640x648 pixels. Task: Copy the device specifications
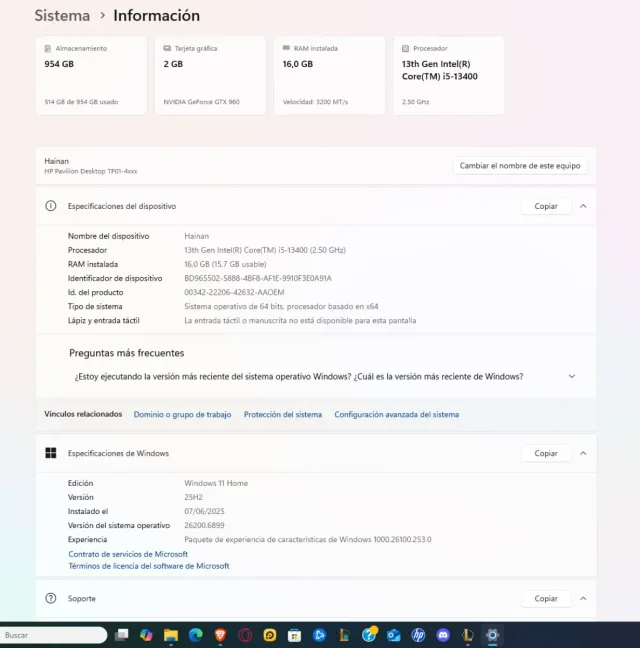tap(546, 206)
